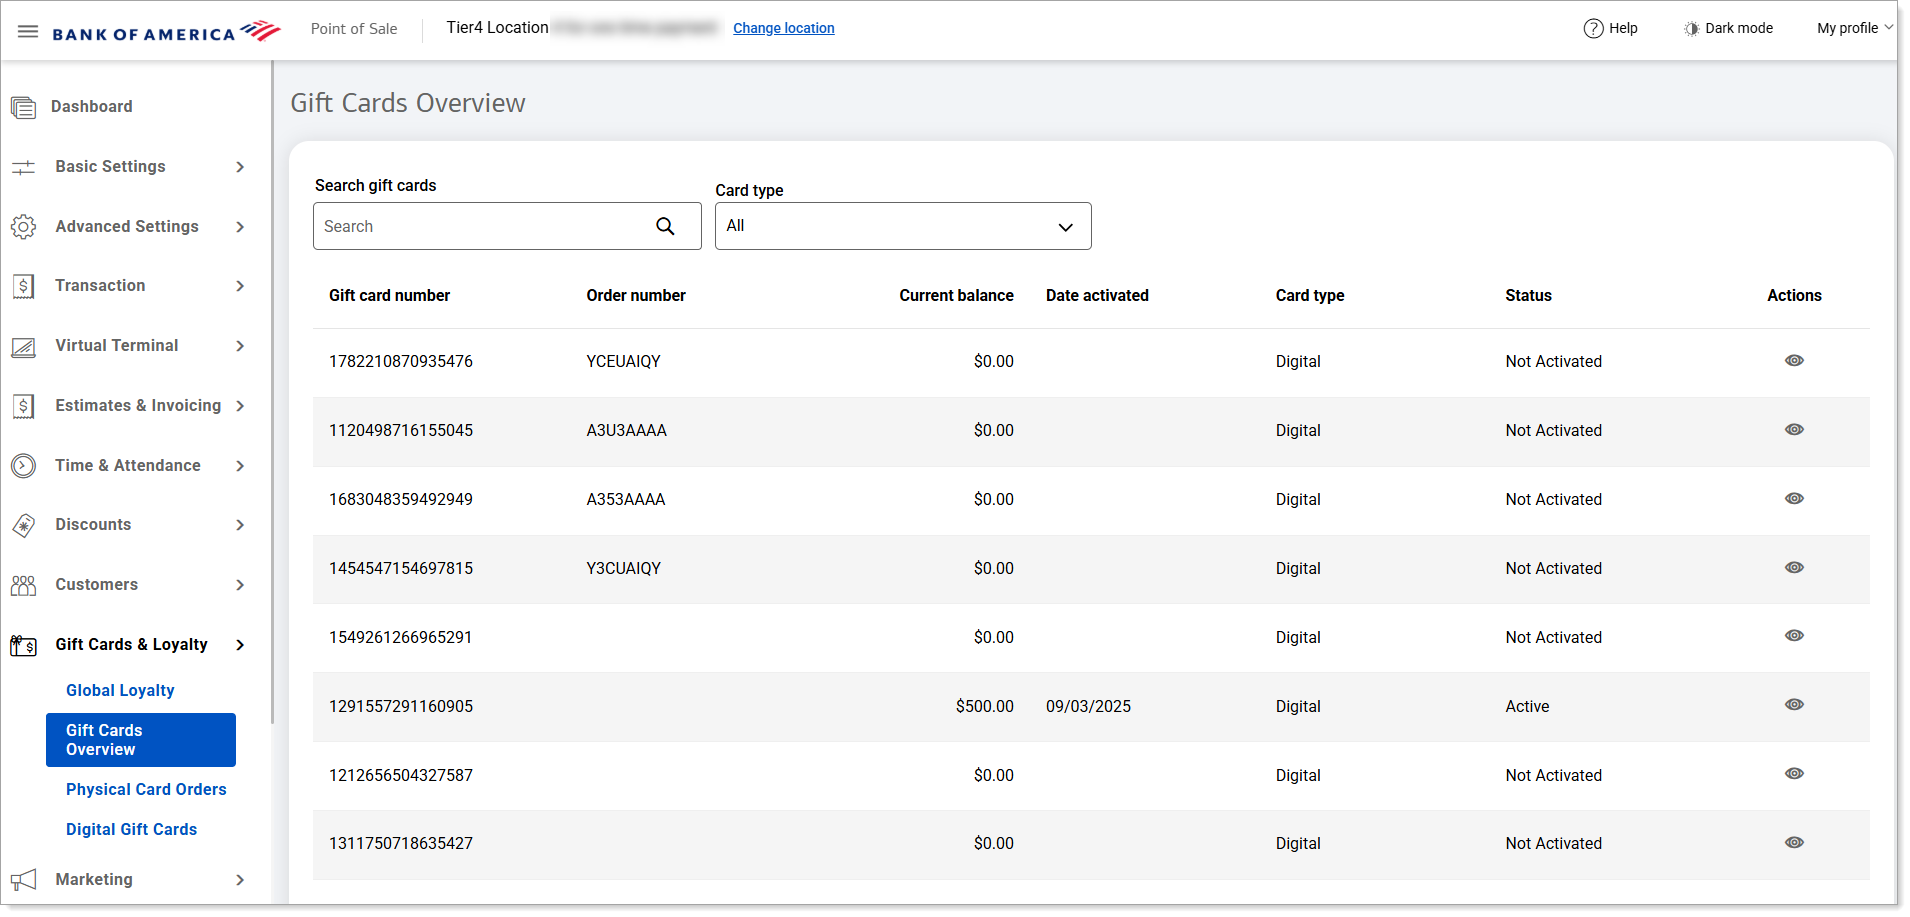This screenshot has width=1910, height=917.
Task: View details for card ordered under A3U3AAAA
Action: [x=1794, y=430]
